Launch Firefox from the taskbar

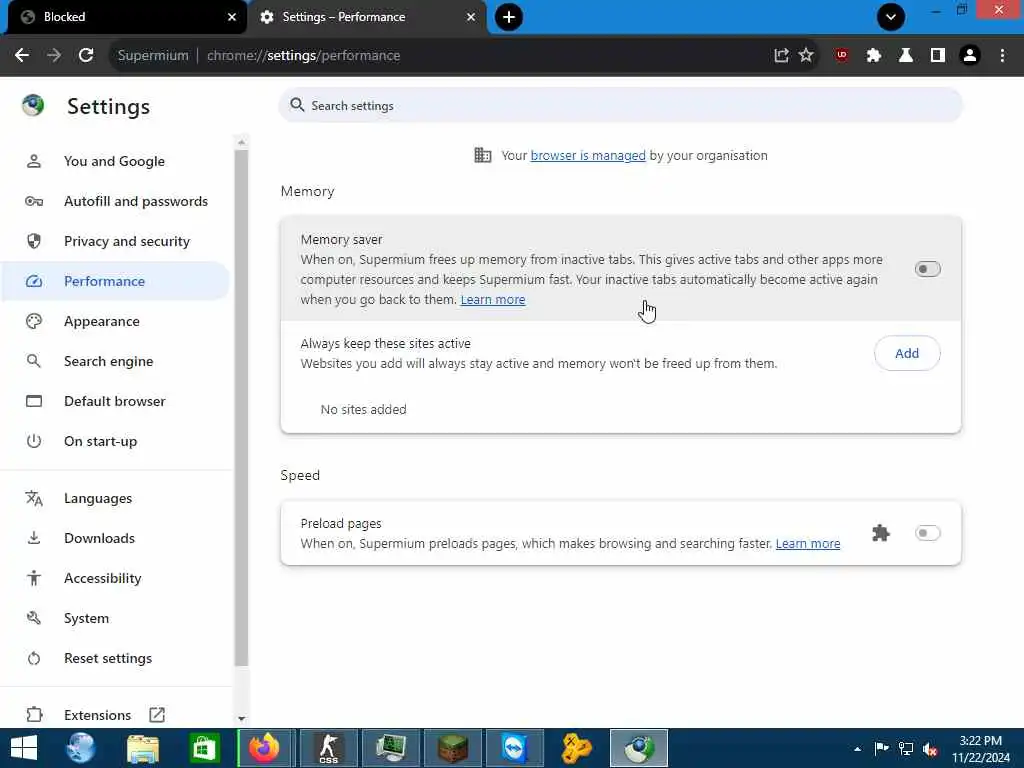(x=266, y=748)
